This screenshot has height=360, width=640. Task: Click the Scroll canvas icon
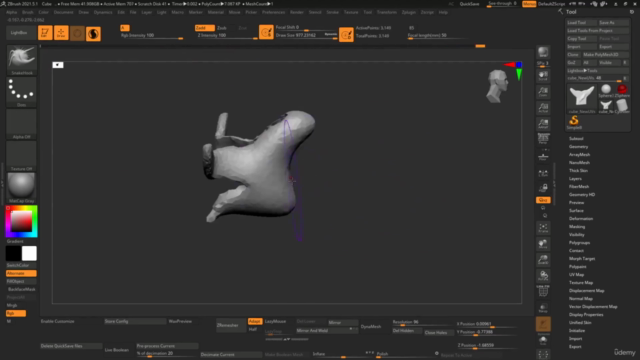click(543, 76)
